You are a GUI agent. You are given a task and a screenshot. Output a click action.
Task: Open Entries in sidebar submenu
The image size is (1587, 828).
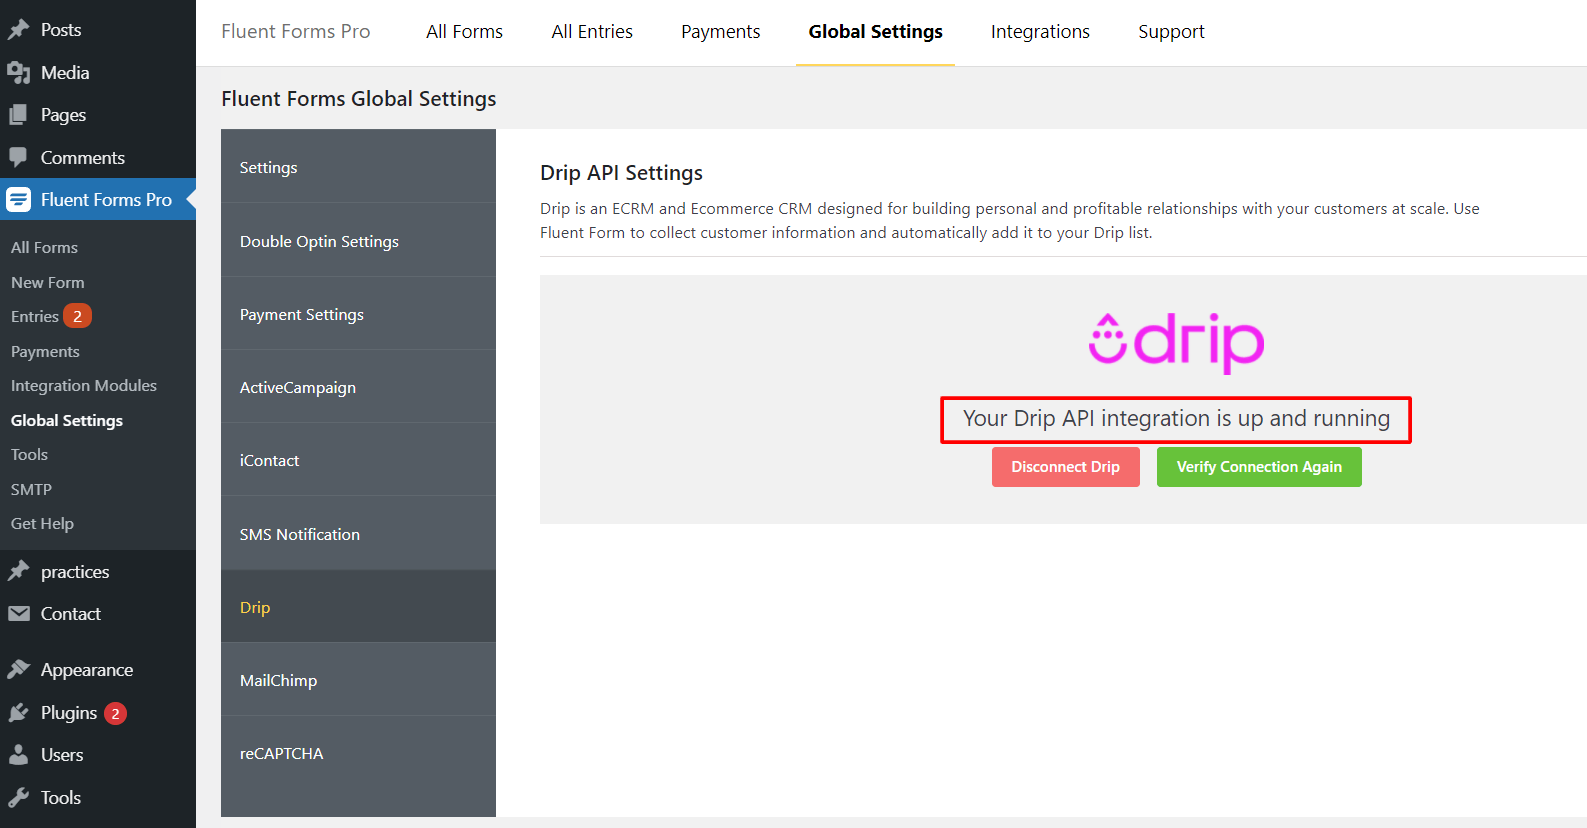point(35,316)
